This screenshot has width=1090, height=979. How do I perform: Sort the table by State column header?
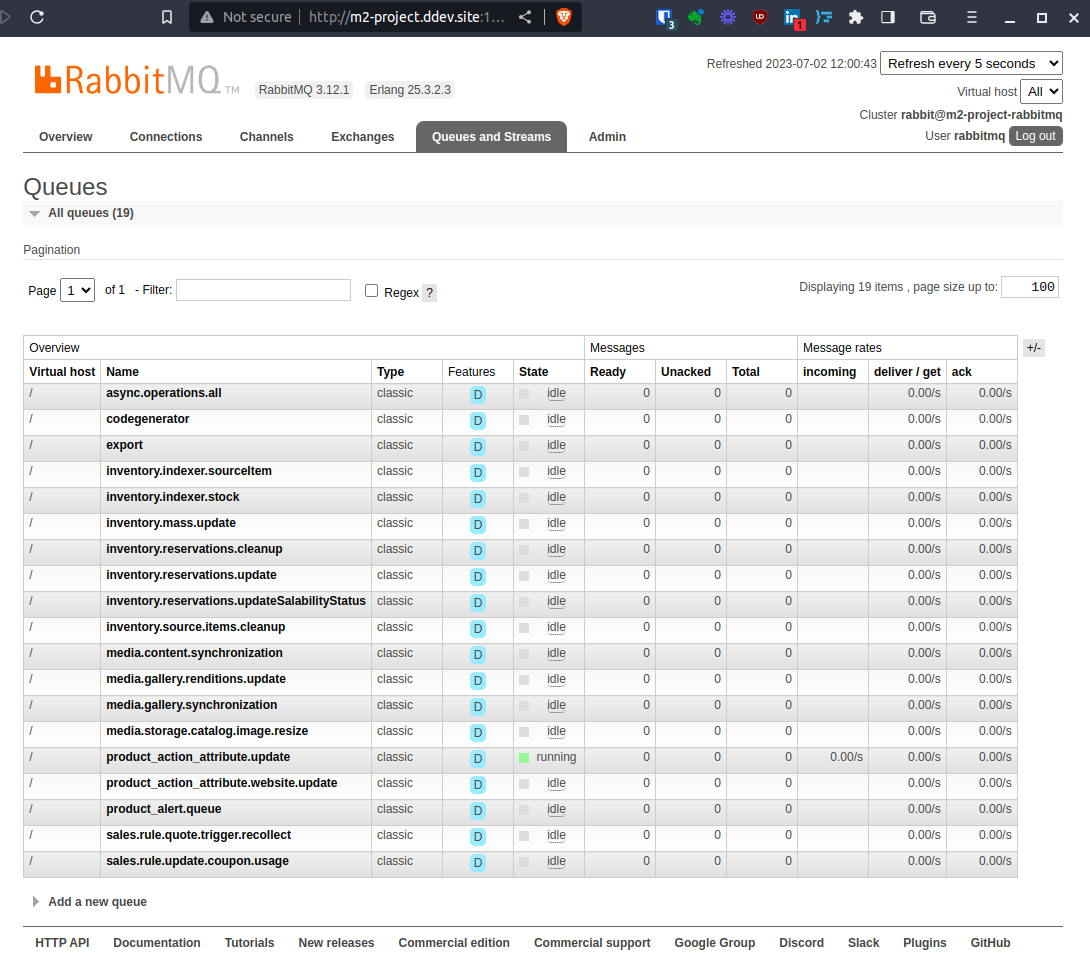click(533, 372)
